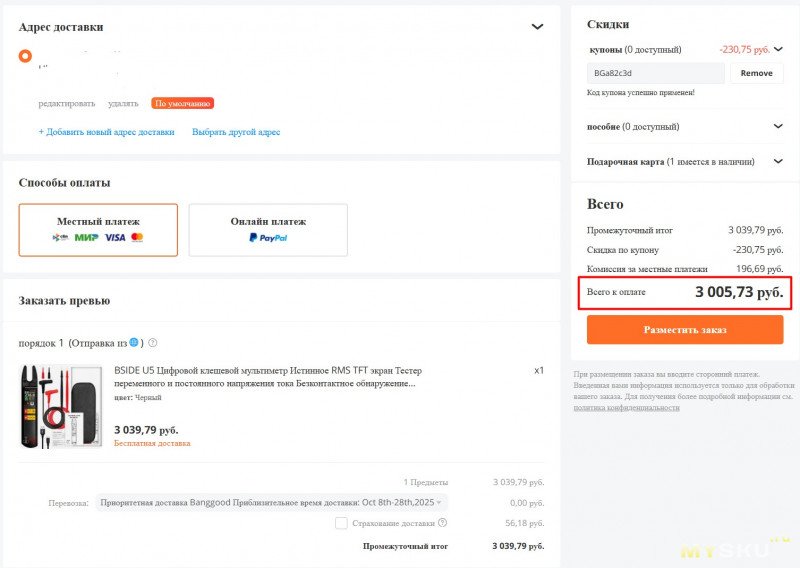The width and height of the screenshot is (800, 568).
Task: Click the Mastercard icon
Action: (x=137, y=237)
